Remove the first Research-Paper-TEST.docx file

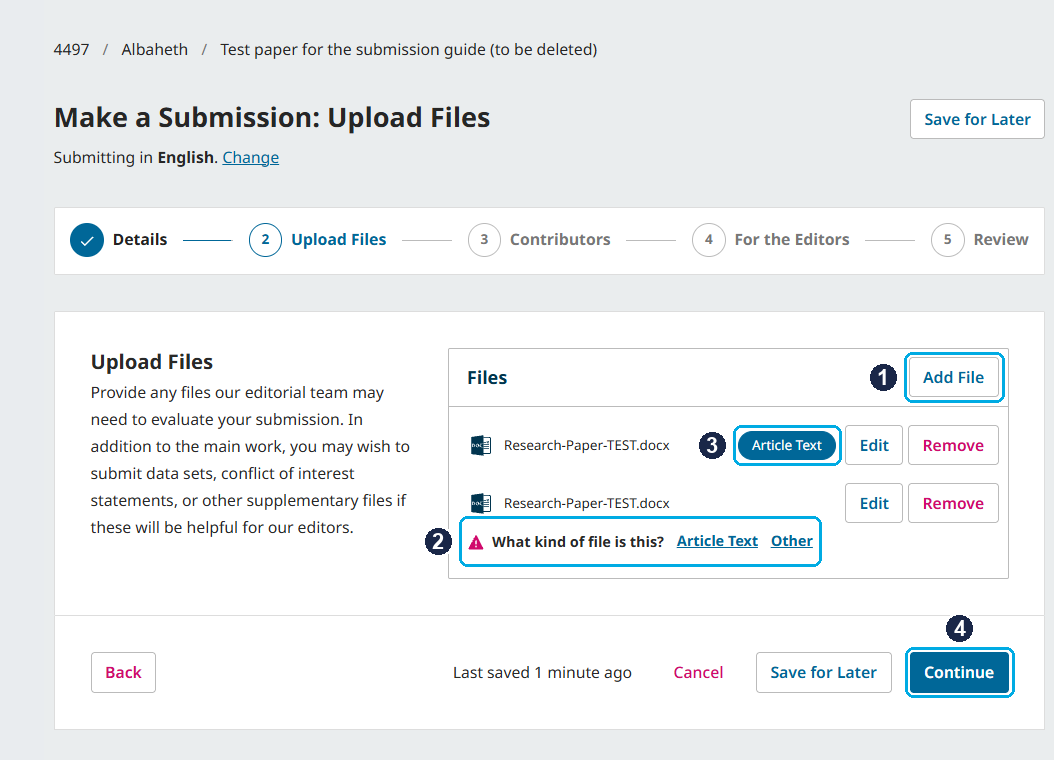pyautogui.click(x=953, y=445)
